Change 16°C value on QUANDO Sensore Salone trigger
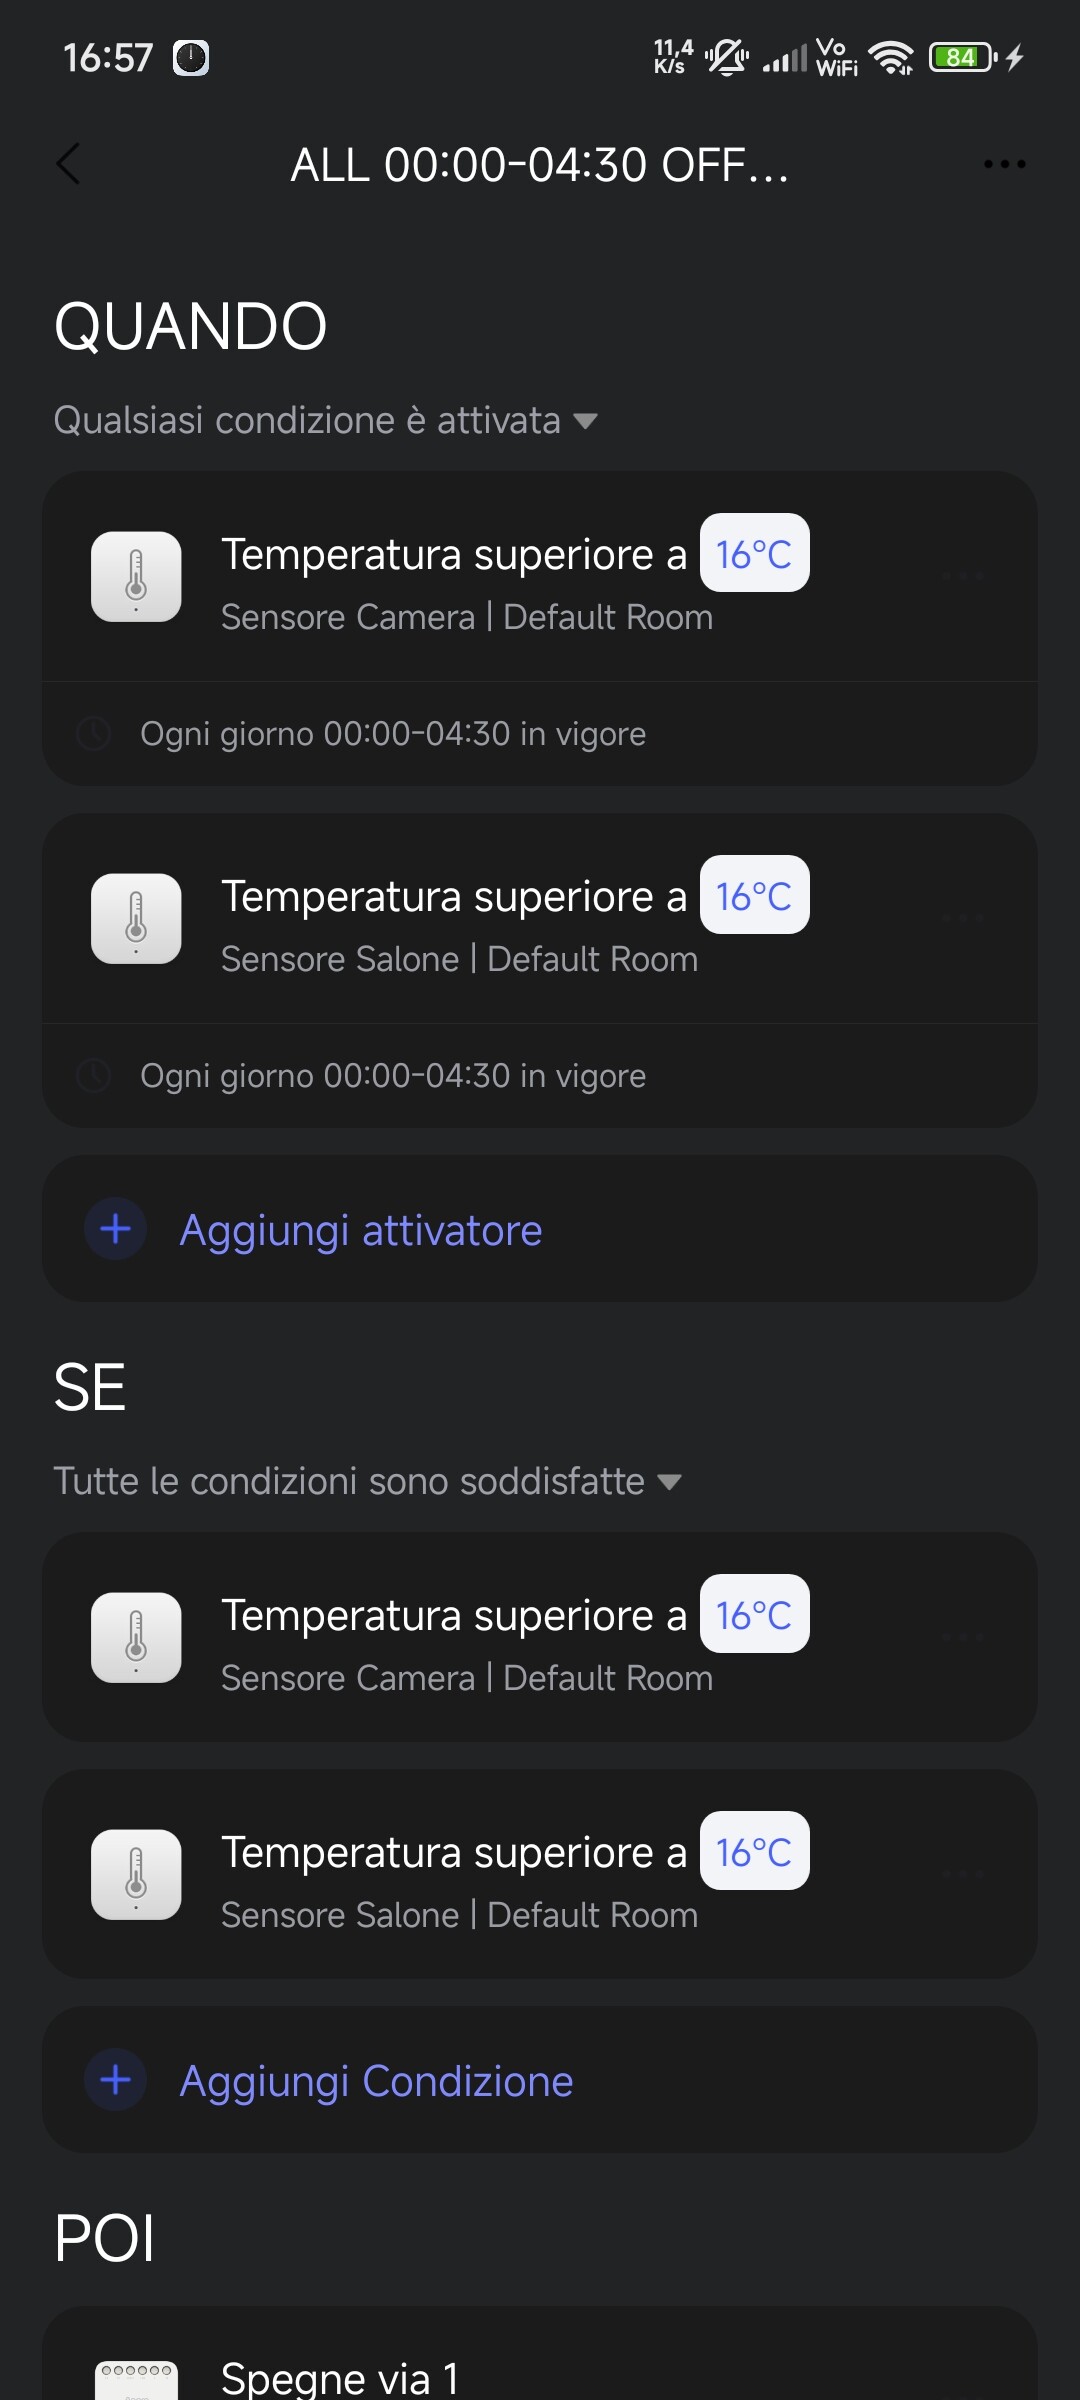The height and width of the screenshot is (2400, 1080). click(x=754, y=896)
